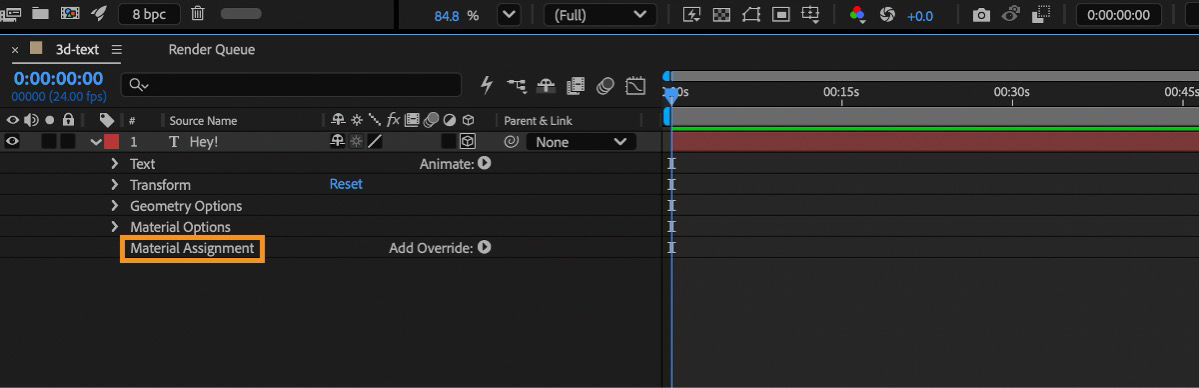This screenshot has width=1199, height=388.
Task: Open grid and guide options icon
Action: coord(810,15)
